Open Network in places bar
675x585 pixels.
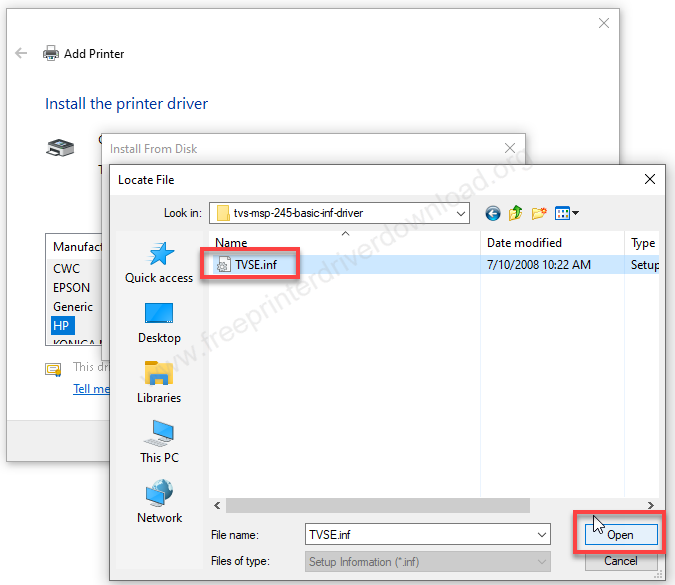[x=160, y=503]
